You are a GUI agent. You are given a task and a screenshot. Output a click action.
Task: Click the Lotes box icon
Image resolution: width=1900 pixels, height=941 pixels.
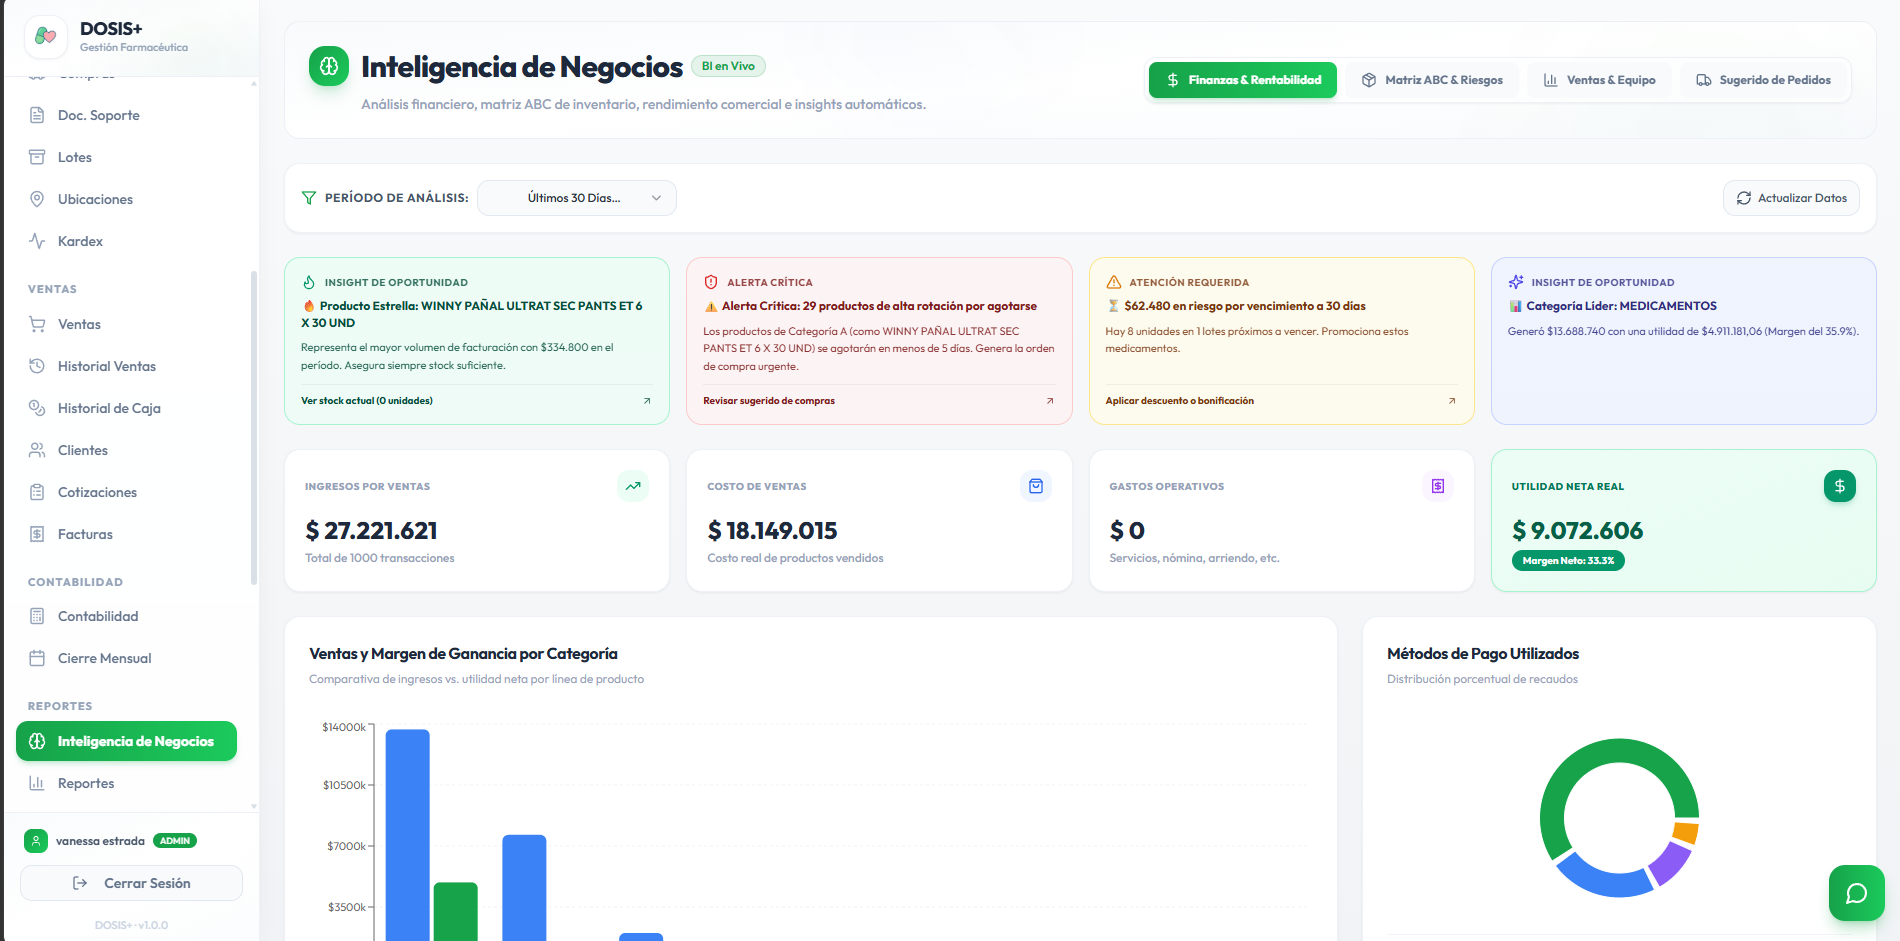37,157
